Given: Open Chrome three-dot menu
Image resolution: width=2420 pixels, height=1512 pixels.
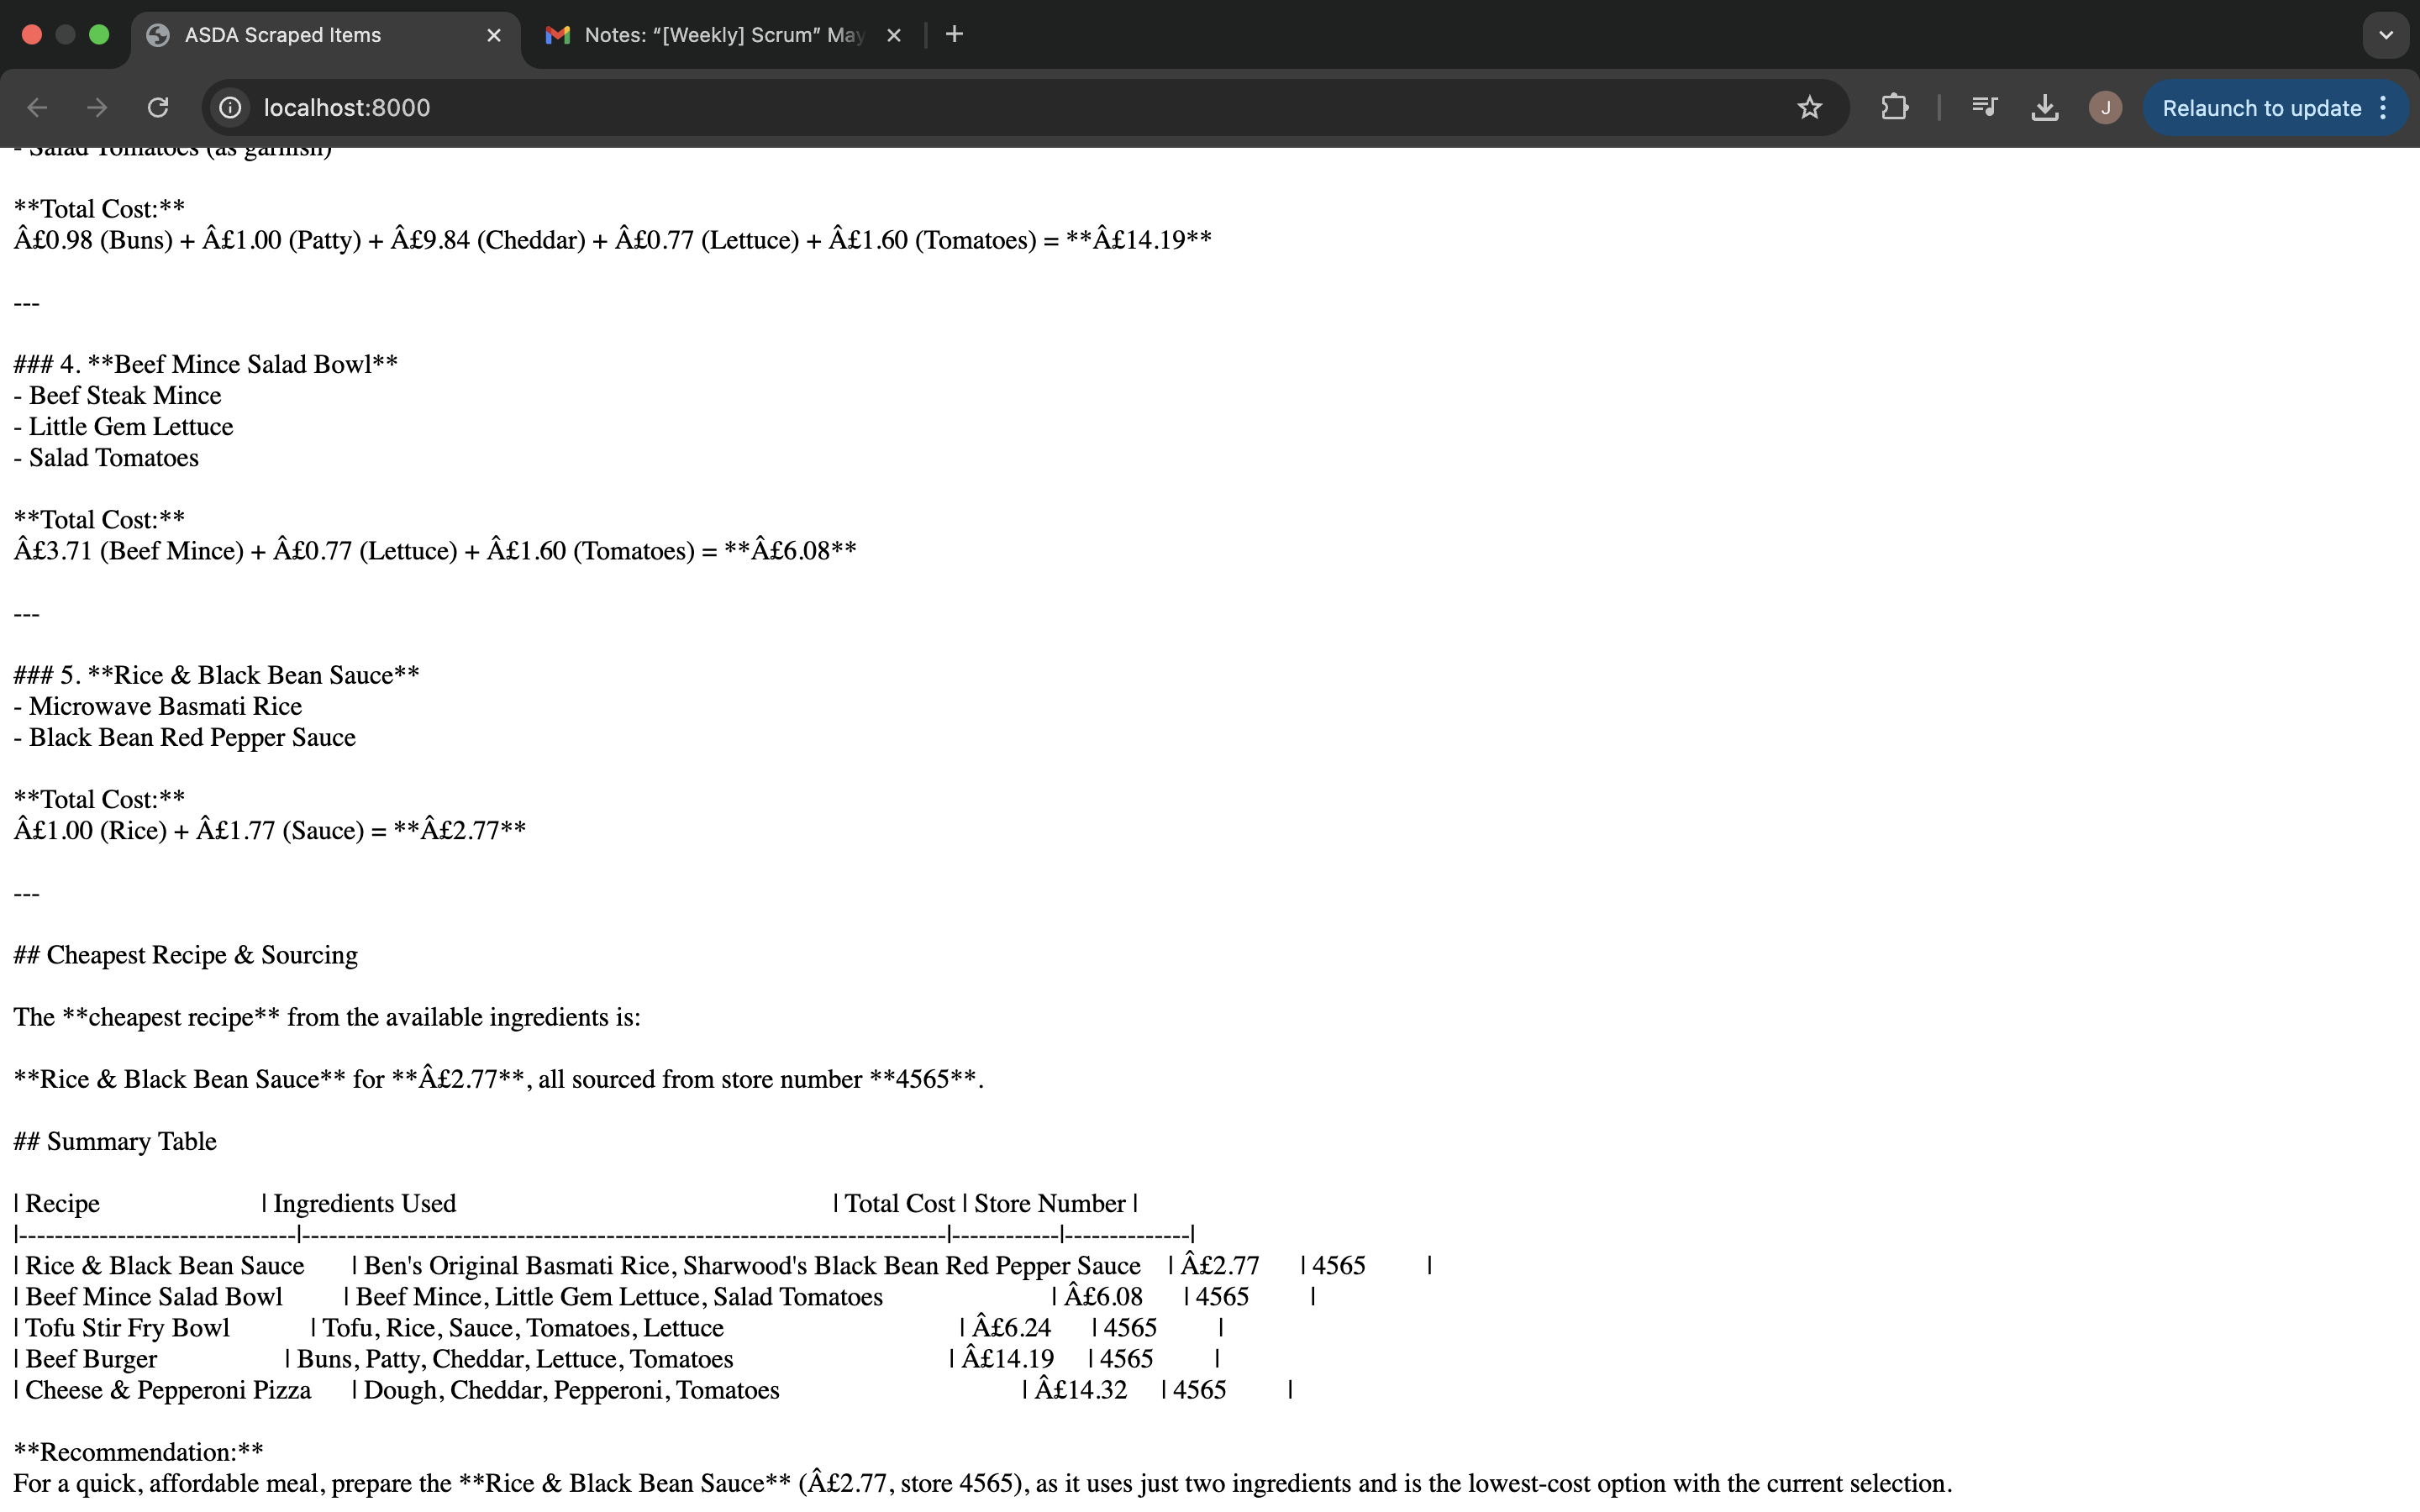Looking at the screenshot, I should 2384,108.
